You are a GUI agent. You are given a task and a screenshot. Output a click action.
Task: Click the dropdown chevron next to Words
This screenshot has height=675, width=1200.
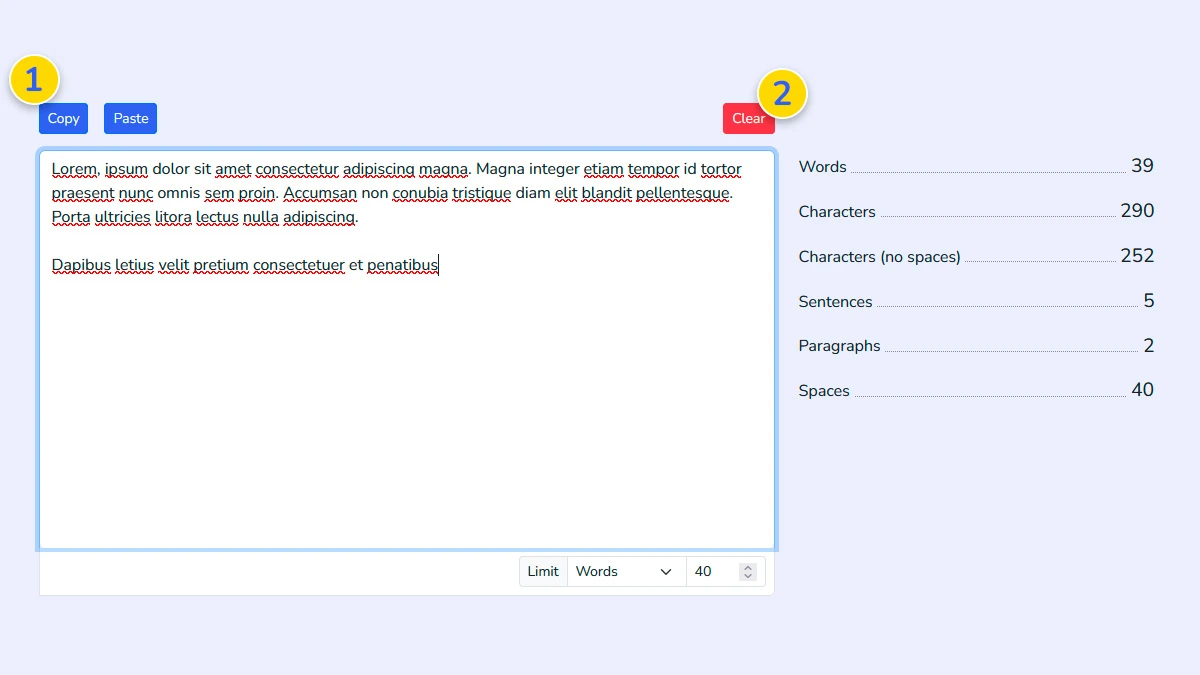(x=665, y=571)
